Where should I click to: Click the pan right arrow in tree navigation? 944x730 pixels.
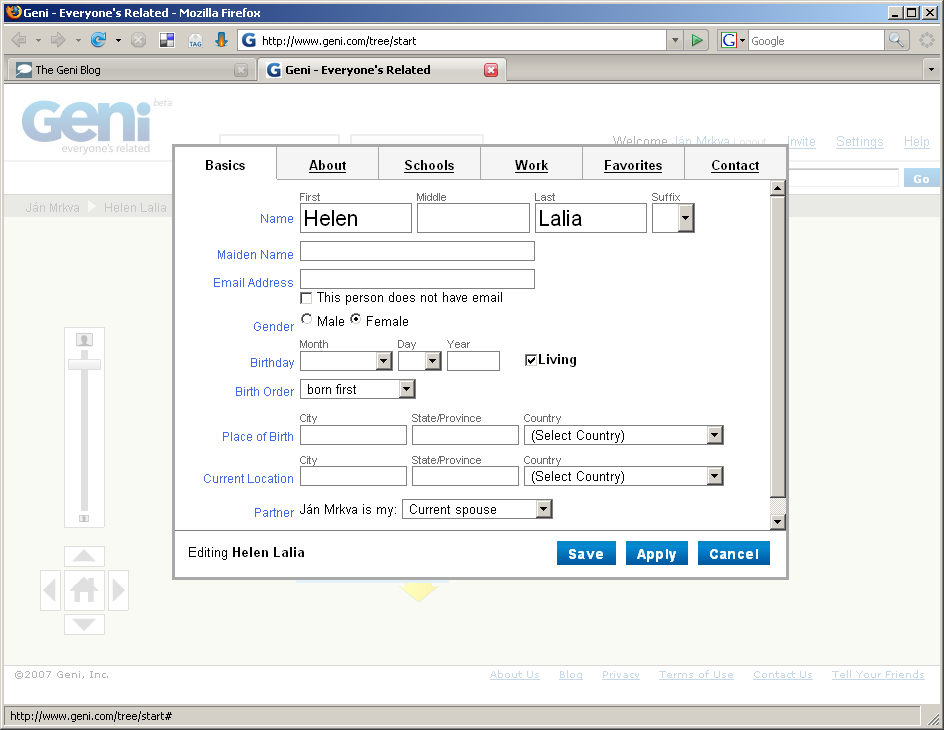tap(118, 590)
